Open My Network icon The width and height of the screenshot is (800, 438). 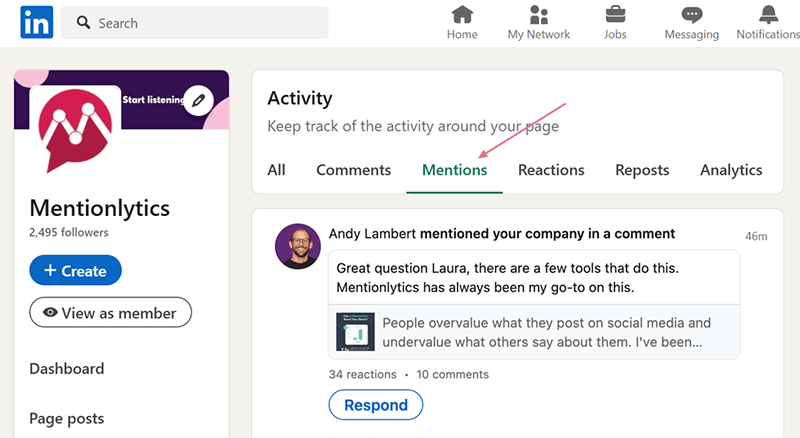539,14
